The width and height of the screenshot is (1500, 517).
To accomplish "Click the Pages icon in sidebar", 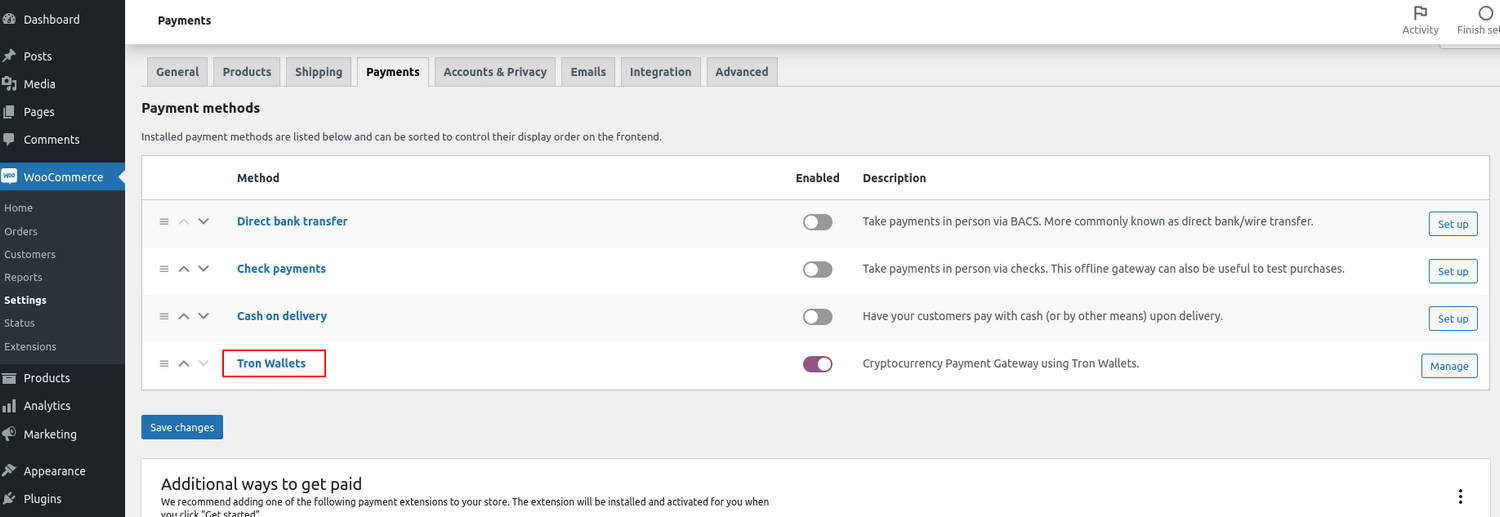I will pos(9,112).
